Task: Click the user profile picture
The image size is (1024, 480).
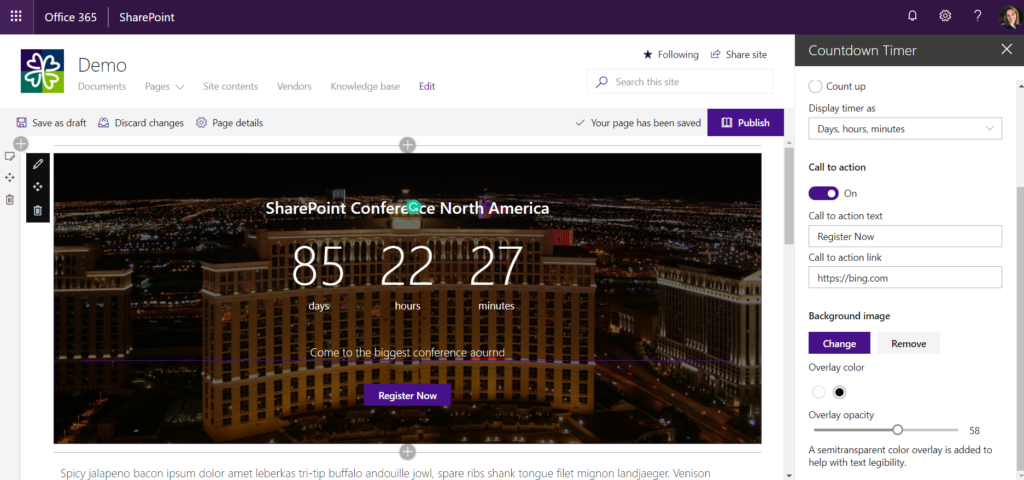Action: coord(1008,17)
